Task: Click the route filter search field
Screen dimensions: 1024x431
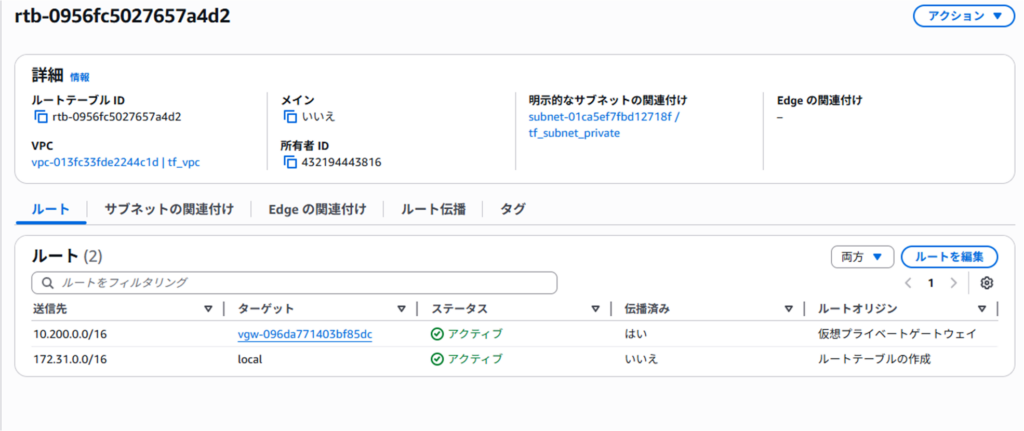Action: pos(294,283)
